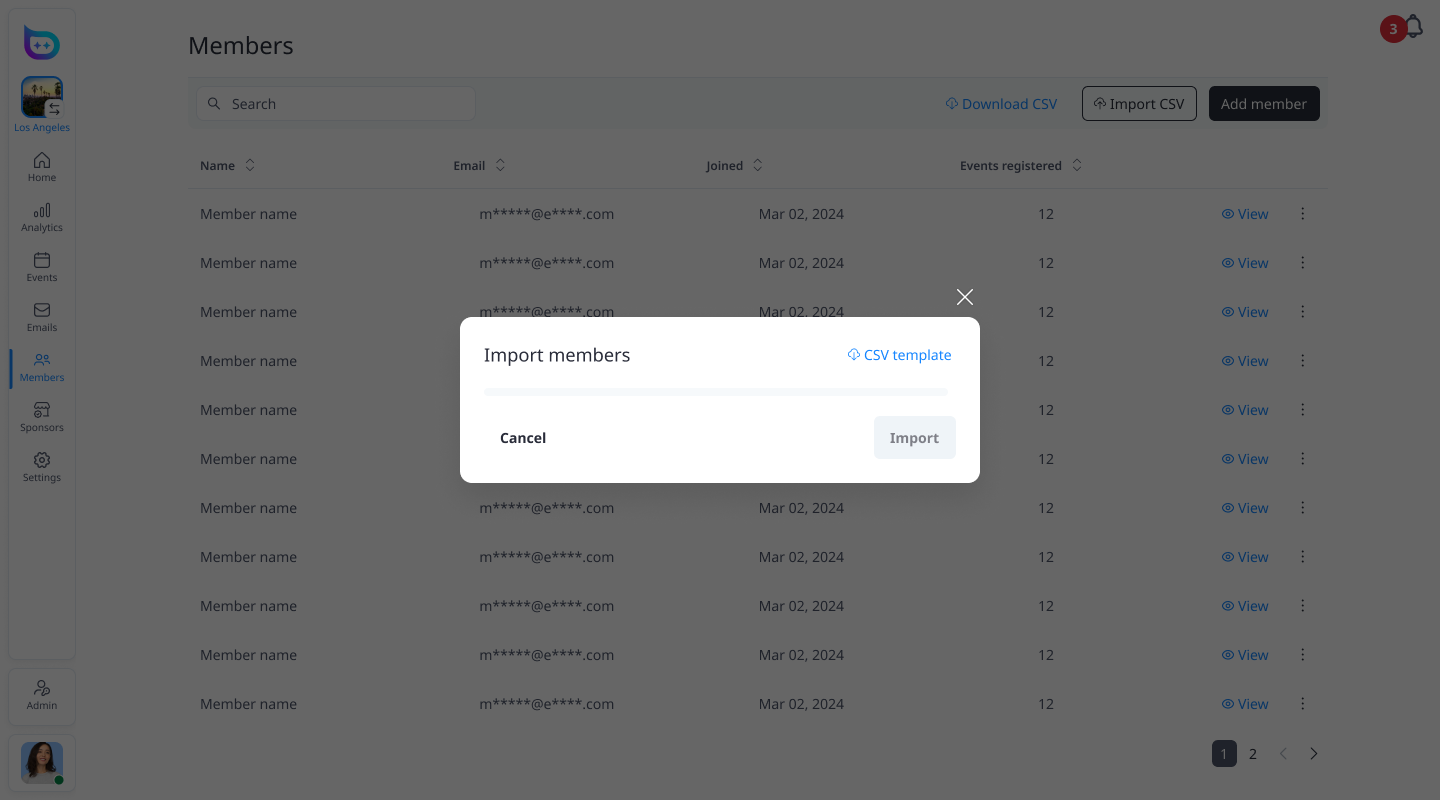Click the notifications bell icon

[x=1414, y=27]
